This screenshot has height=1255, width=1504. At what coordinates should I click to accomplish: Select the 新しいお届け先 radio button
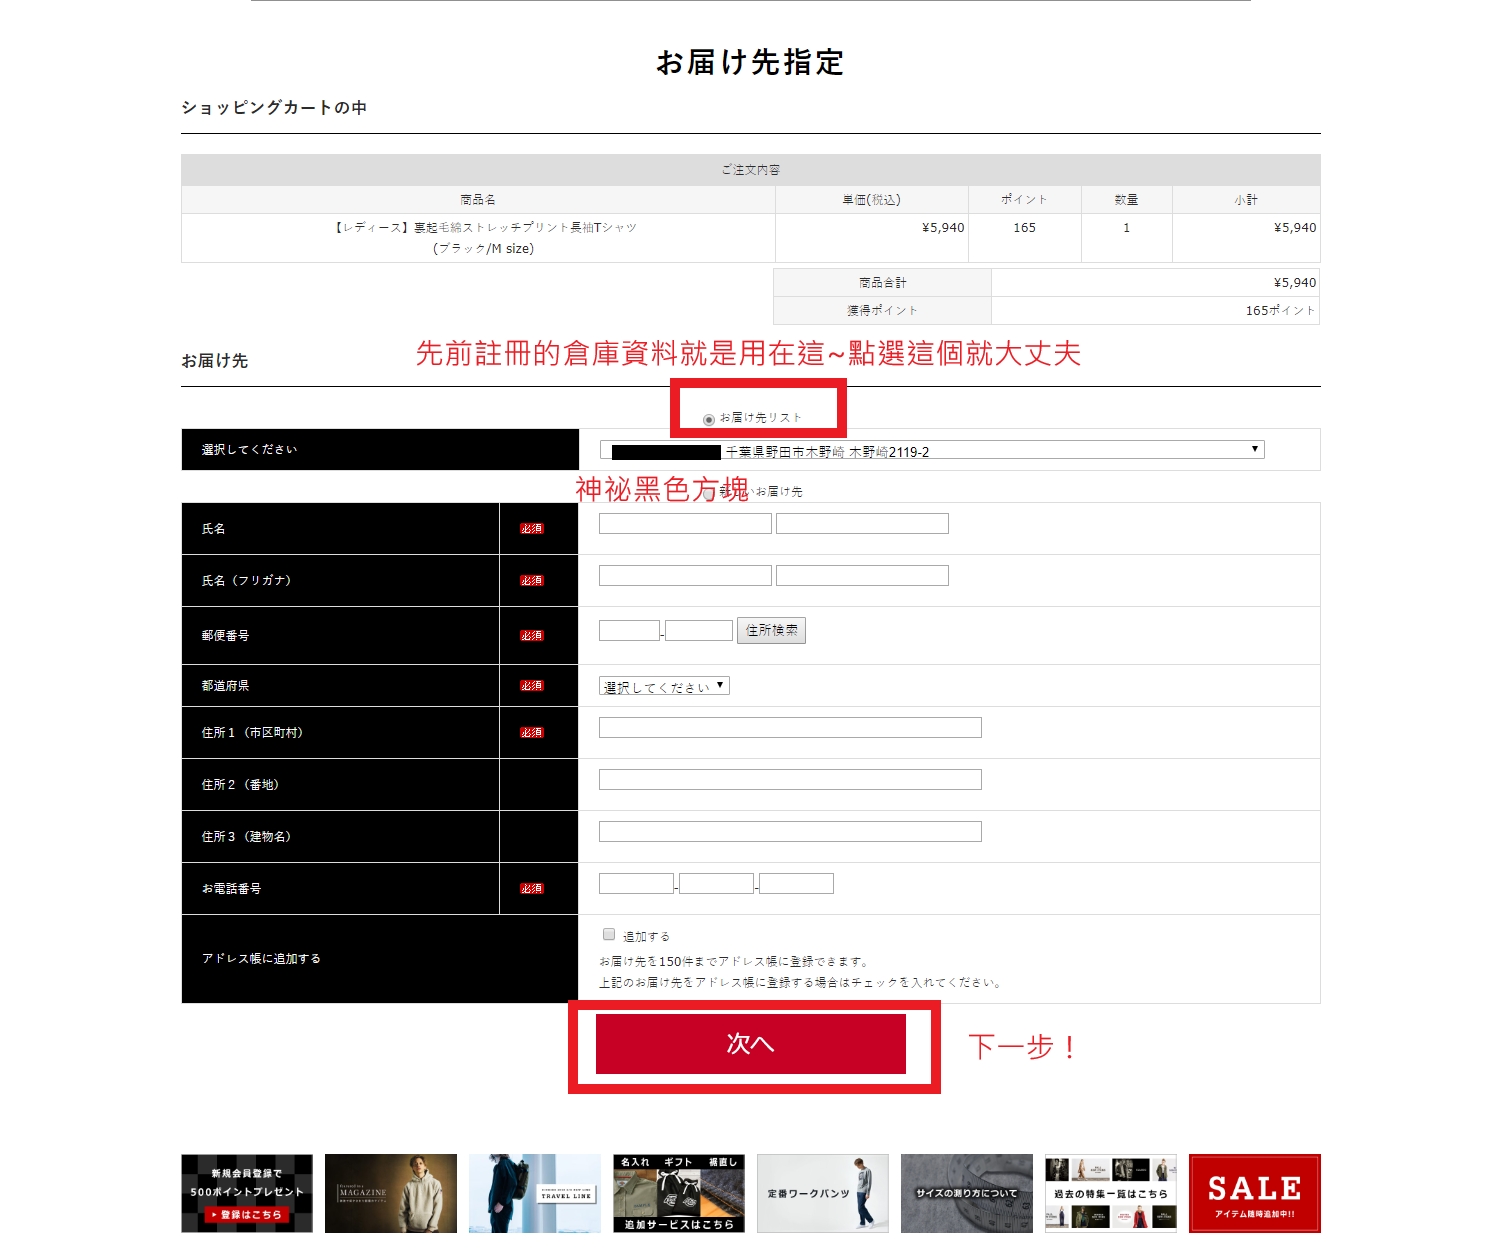coord(709,493)
